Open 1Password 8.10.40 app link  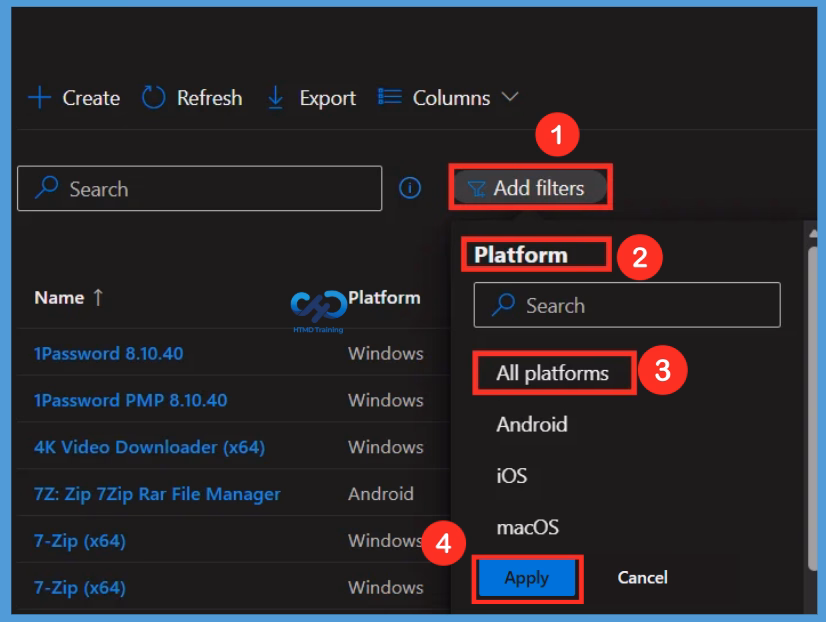pyautogui.click(x=109, y=353)
